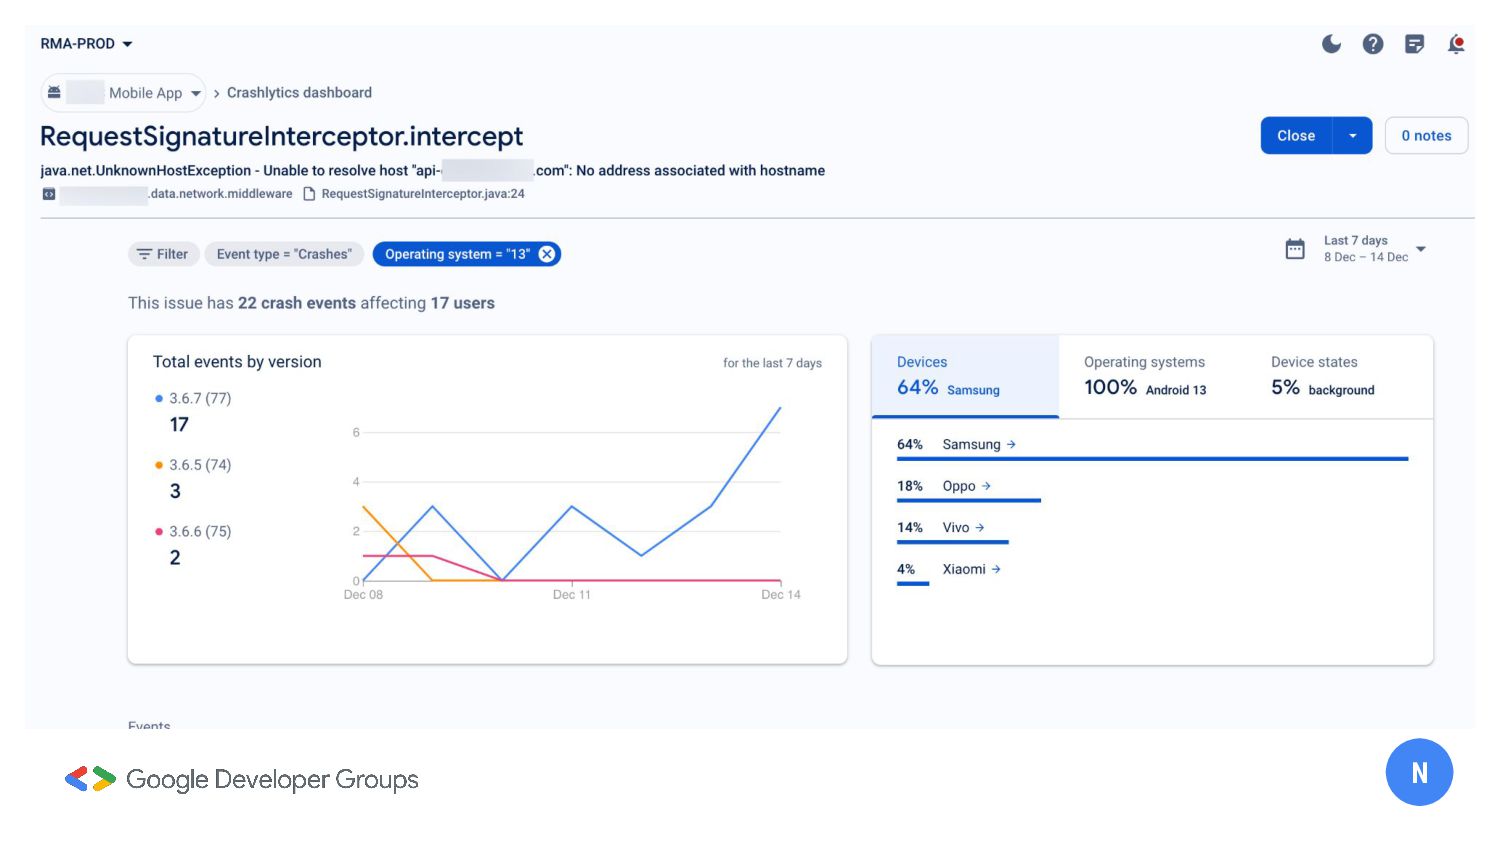Switch to the Device states tab
This screenshot has width=1500, height=844.
(1322, 375)
